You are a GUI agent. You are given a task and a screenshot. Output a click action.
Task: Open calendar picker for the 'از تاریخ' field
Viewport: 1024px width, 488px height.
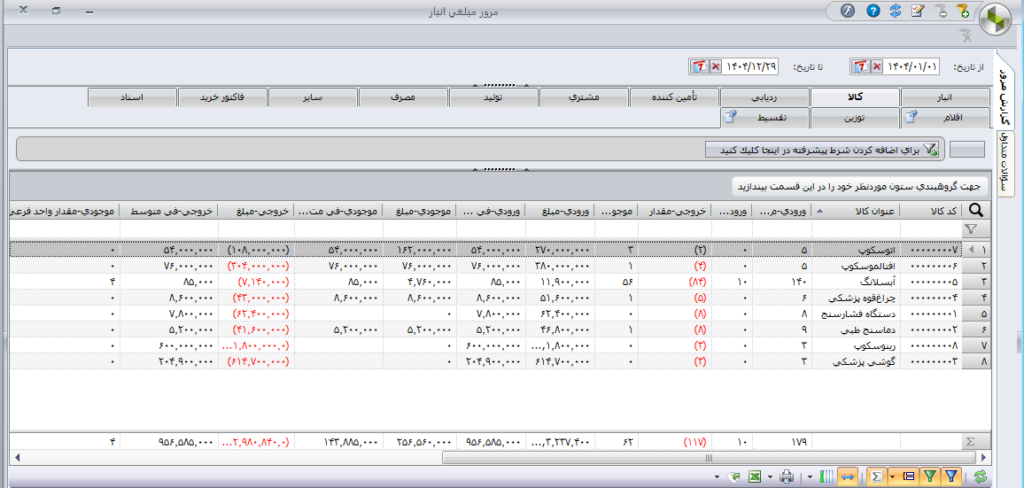861,67
